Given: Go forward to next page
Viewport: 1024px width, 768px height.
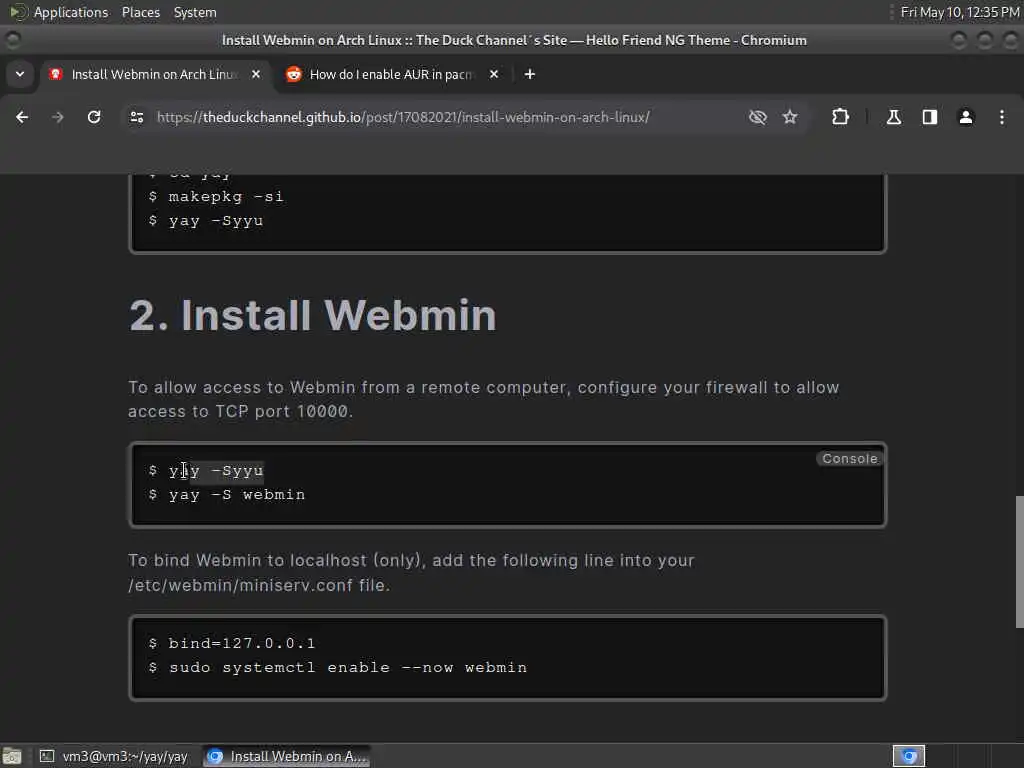Looking at the screenshot, I should coord(58,117).
